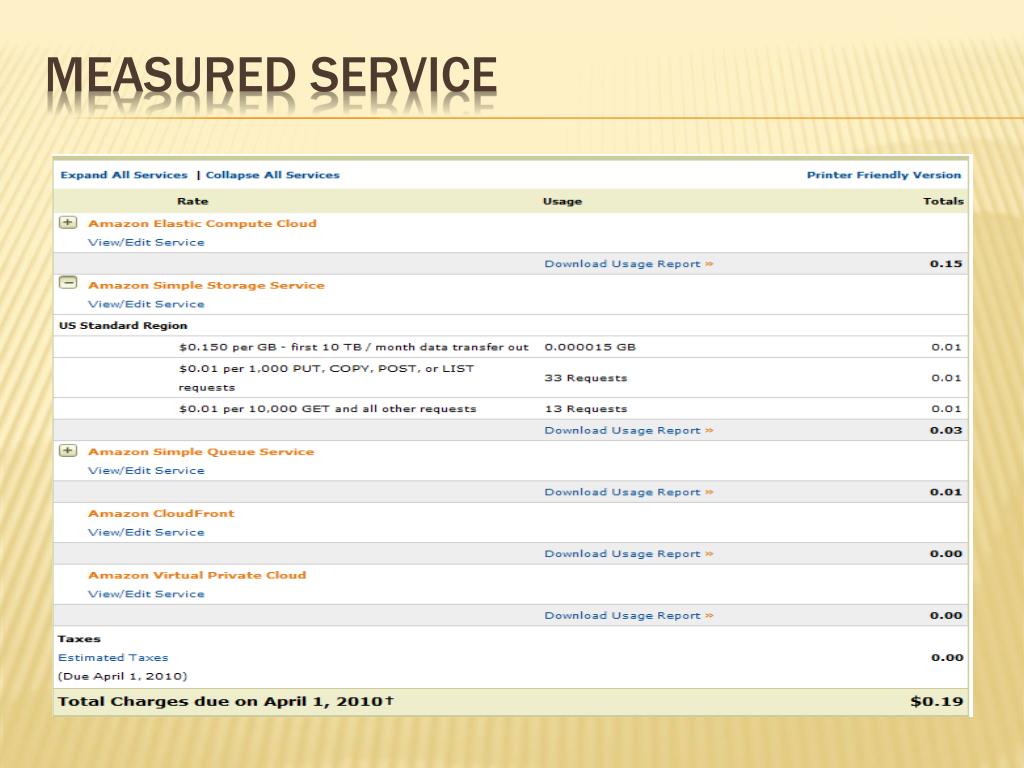Viewport: 1024px width, 768px height.
Task: Download Usage Report below Amazon CloudFront
Action: (629, 554)
